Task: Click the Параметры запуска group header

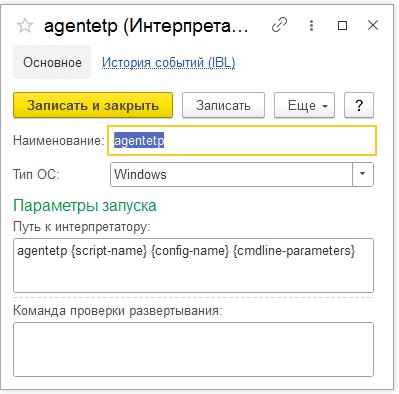Action: click(x=85, y=206)
